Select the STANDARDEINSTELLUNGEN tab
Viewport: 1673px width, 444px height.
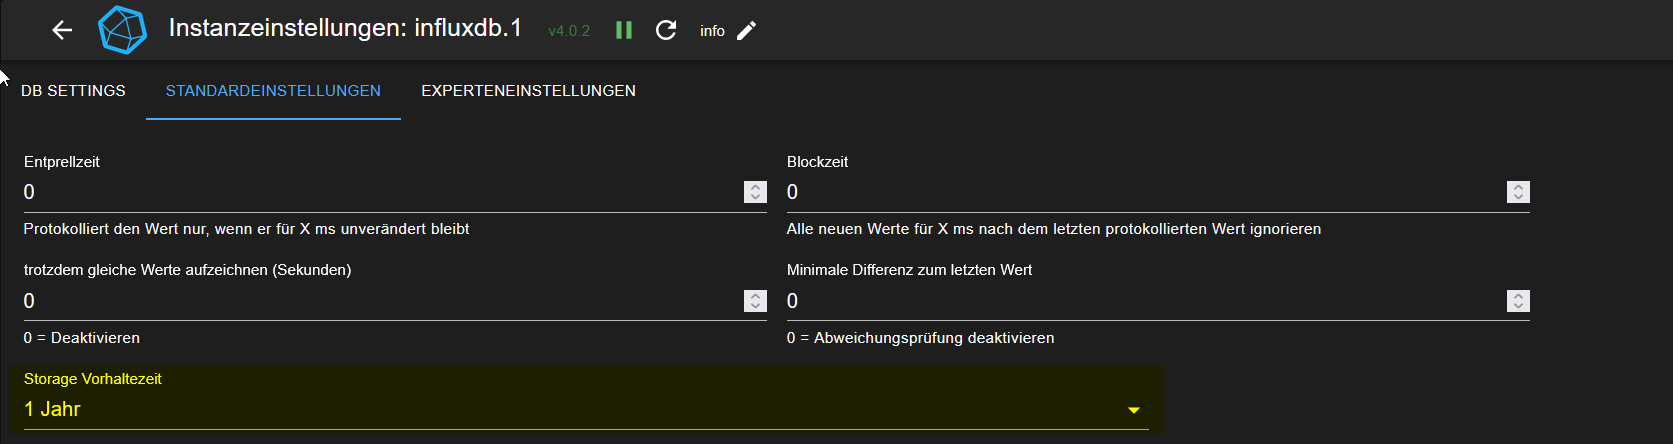click(x=273, y=91)
